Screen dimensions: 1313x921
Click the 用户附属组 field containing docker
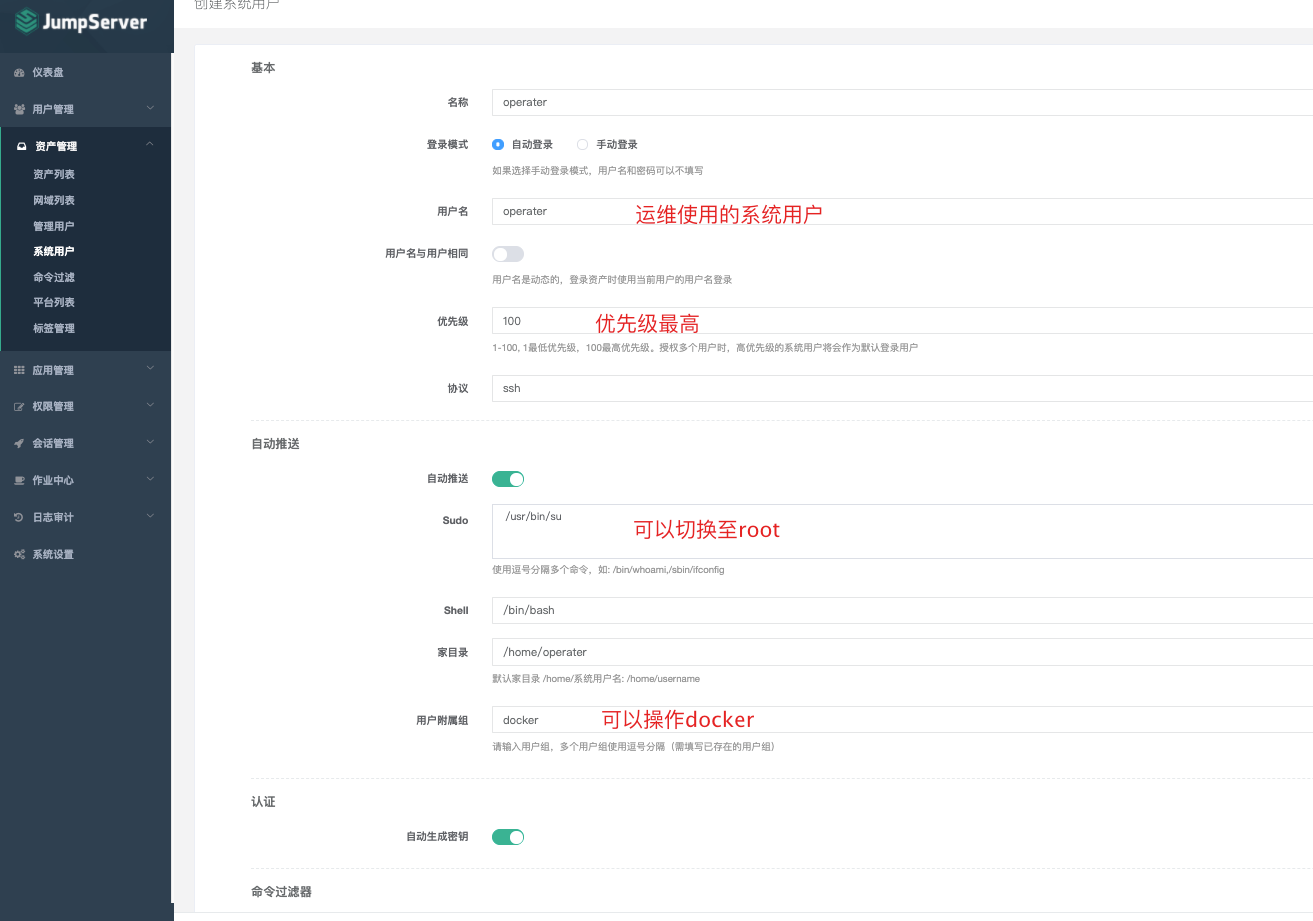coord(902,720)
